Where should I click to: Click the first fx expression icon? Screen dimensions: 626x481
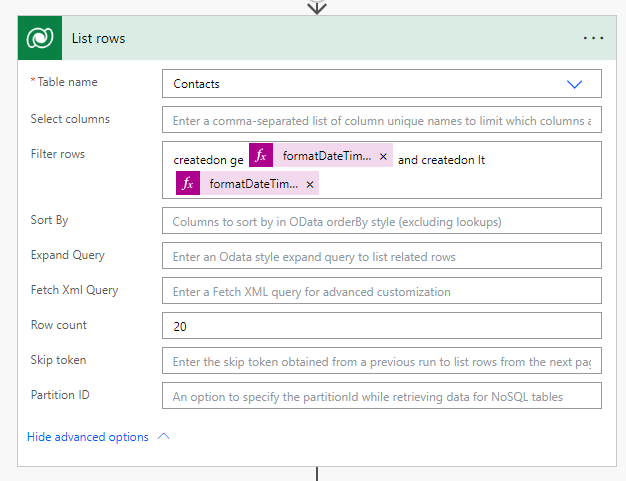point(260,156)
